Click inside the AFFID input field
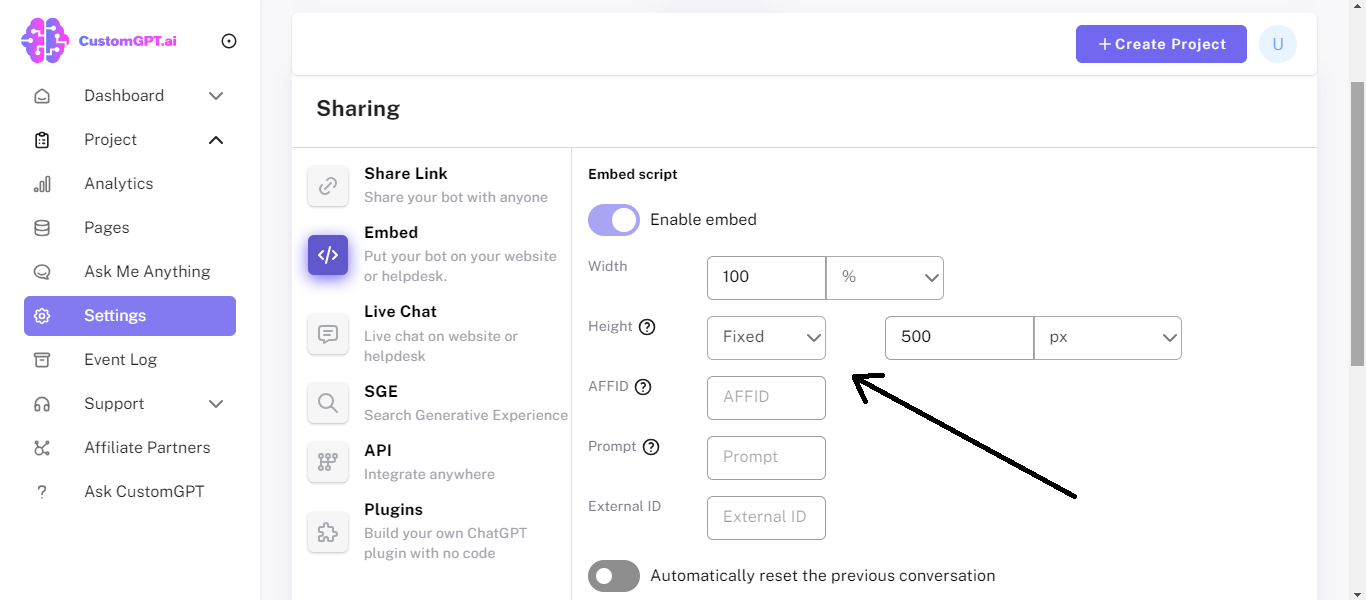Viewport: 1366px width, 600px height. coord(766,397)
